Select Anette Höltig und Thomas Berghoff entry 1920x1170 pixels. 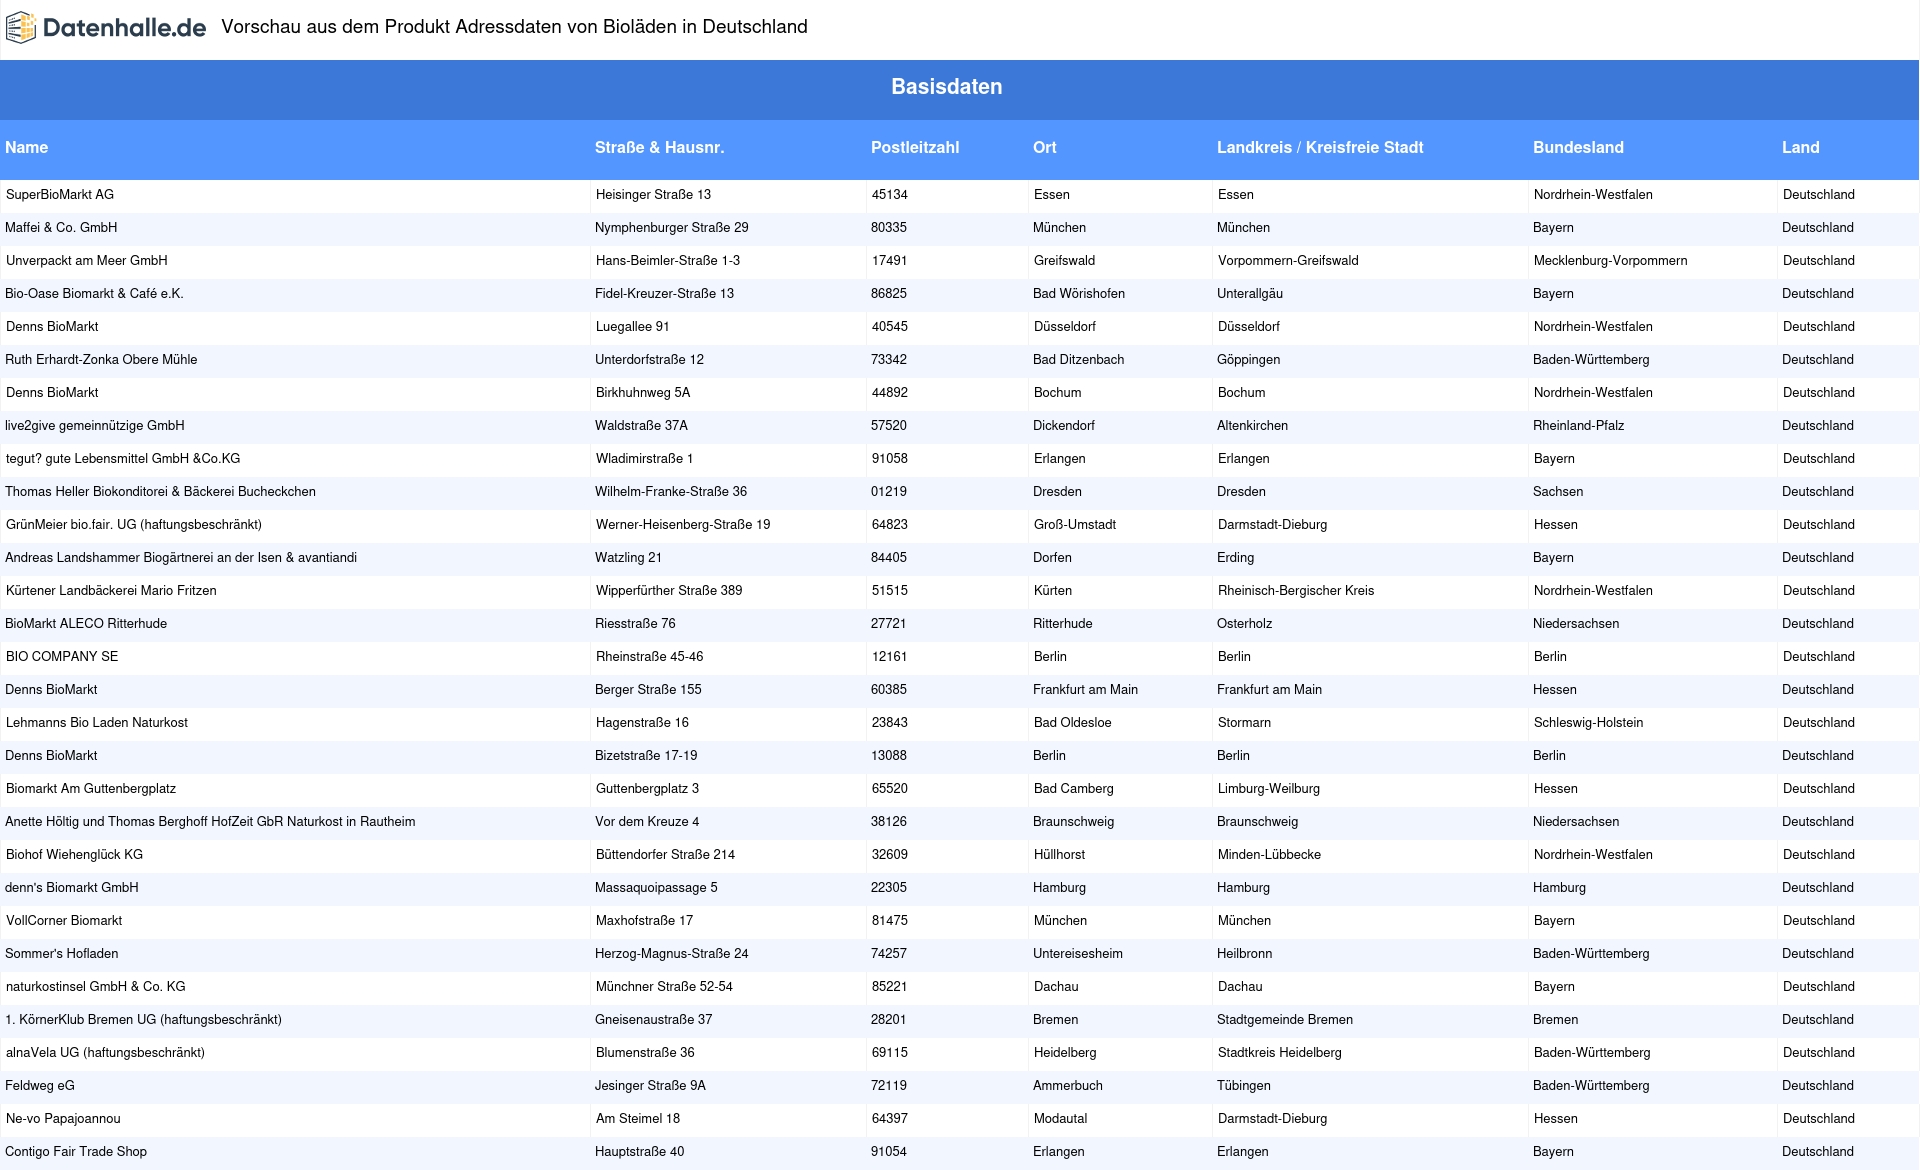coord(210,822)
